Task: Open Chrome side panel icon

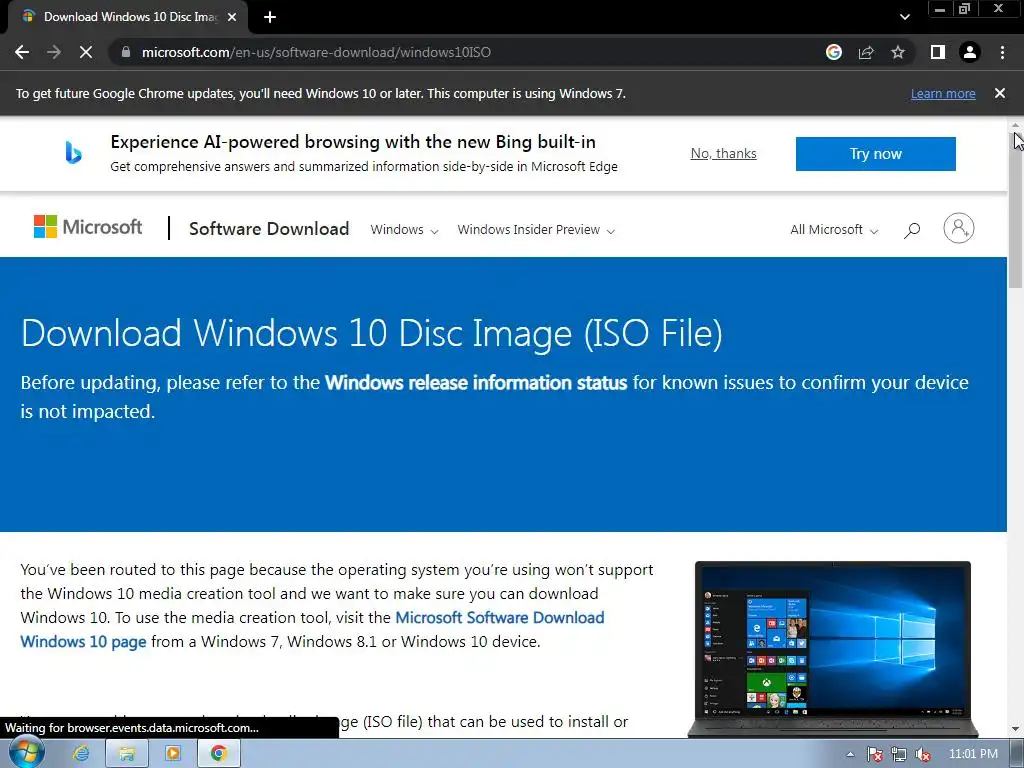Action: [938, 52]
